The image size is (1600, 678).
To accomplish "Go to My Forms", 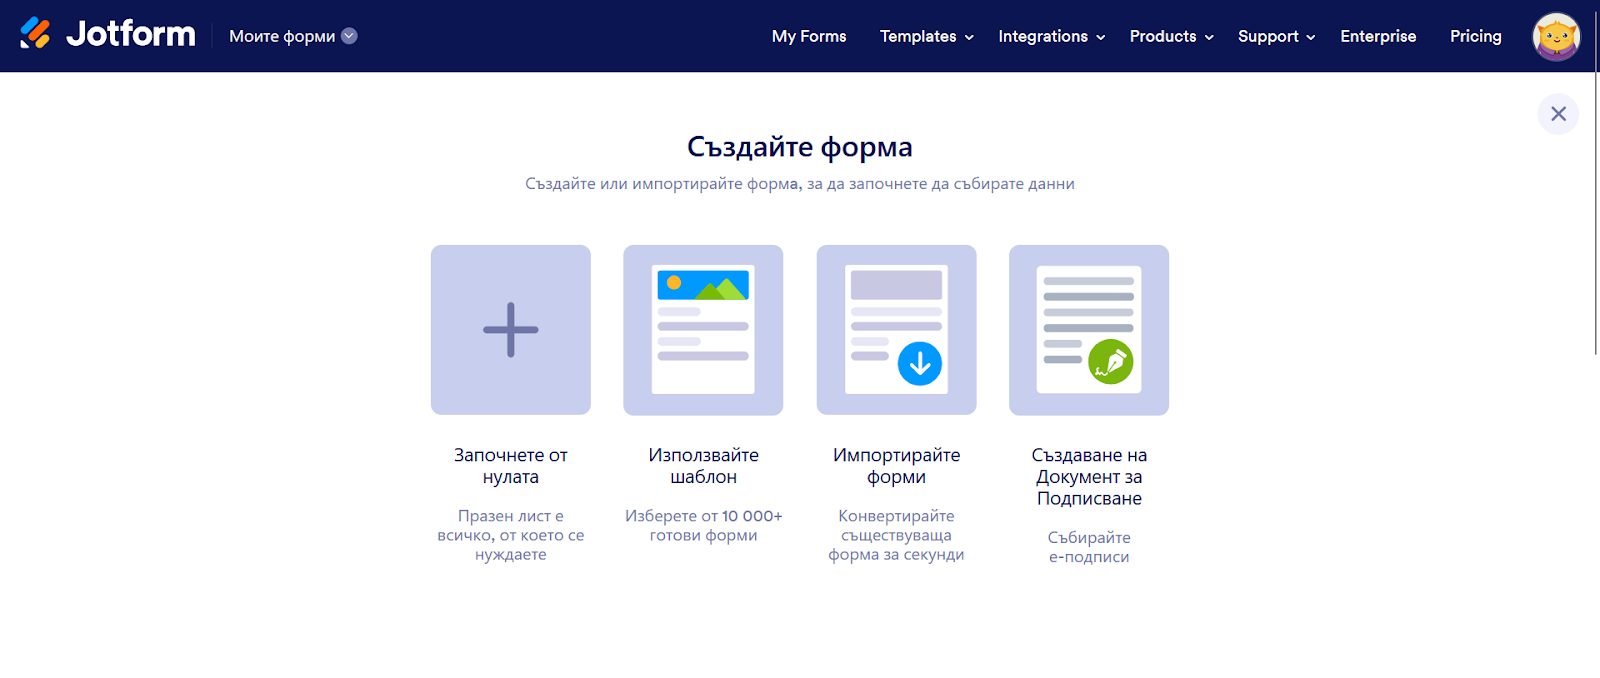I will coord(809,36).
